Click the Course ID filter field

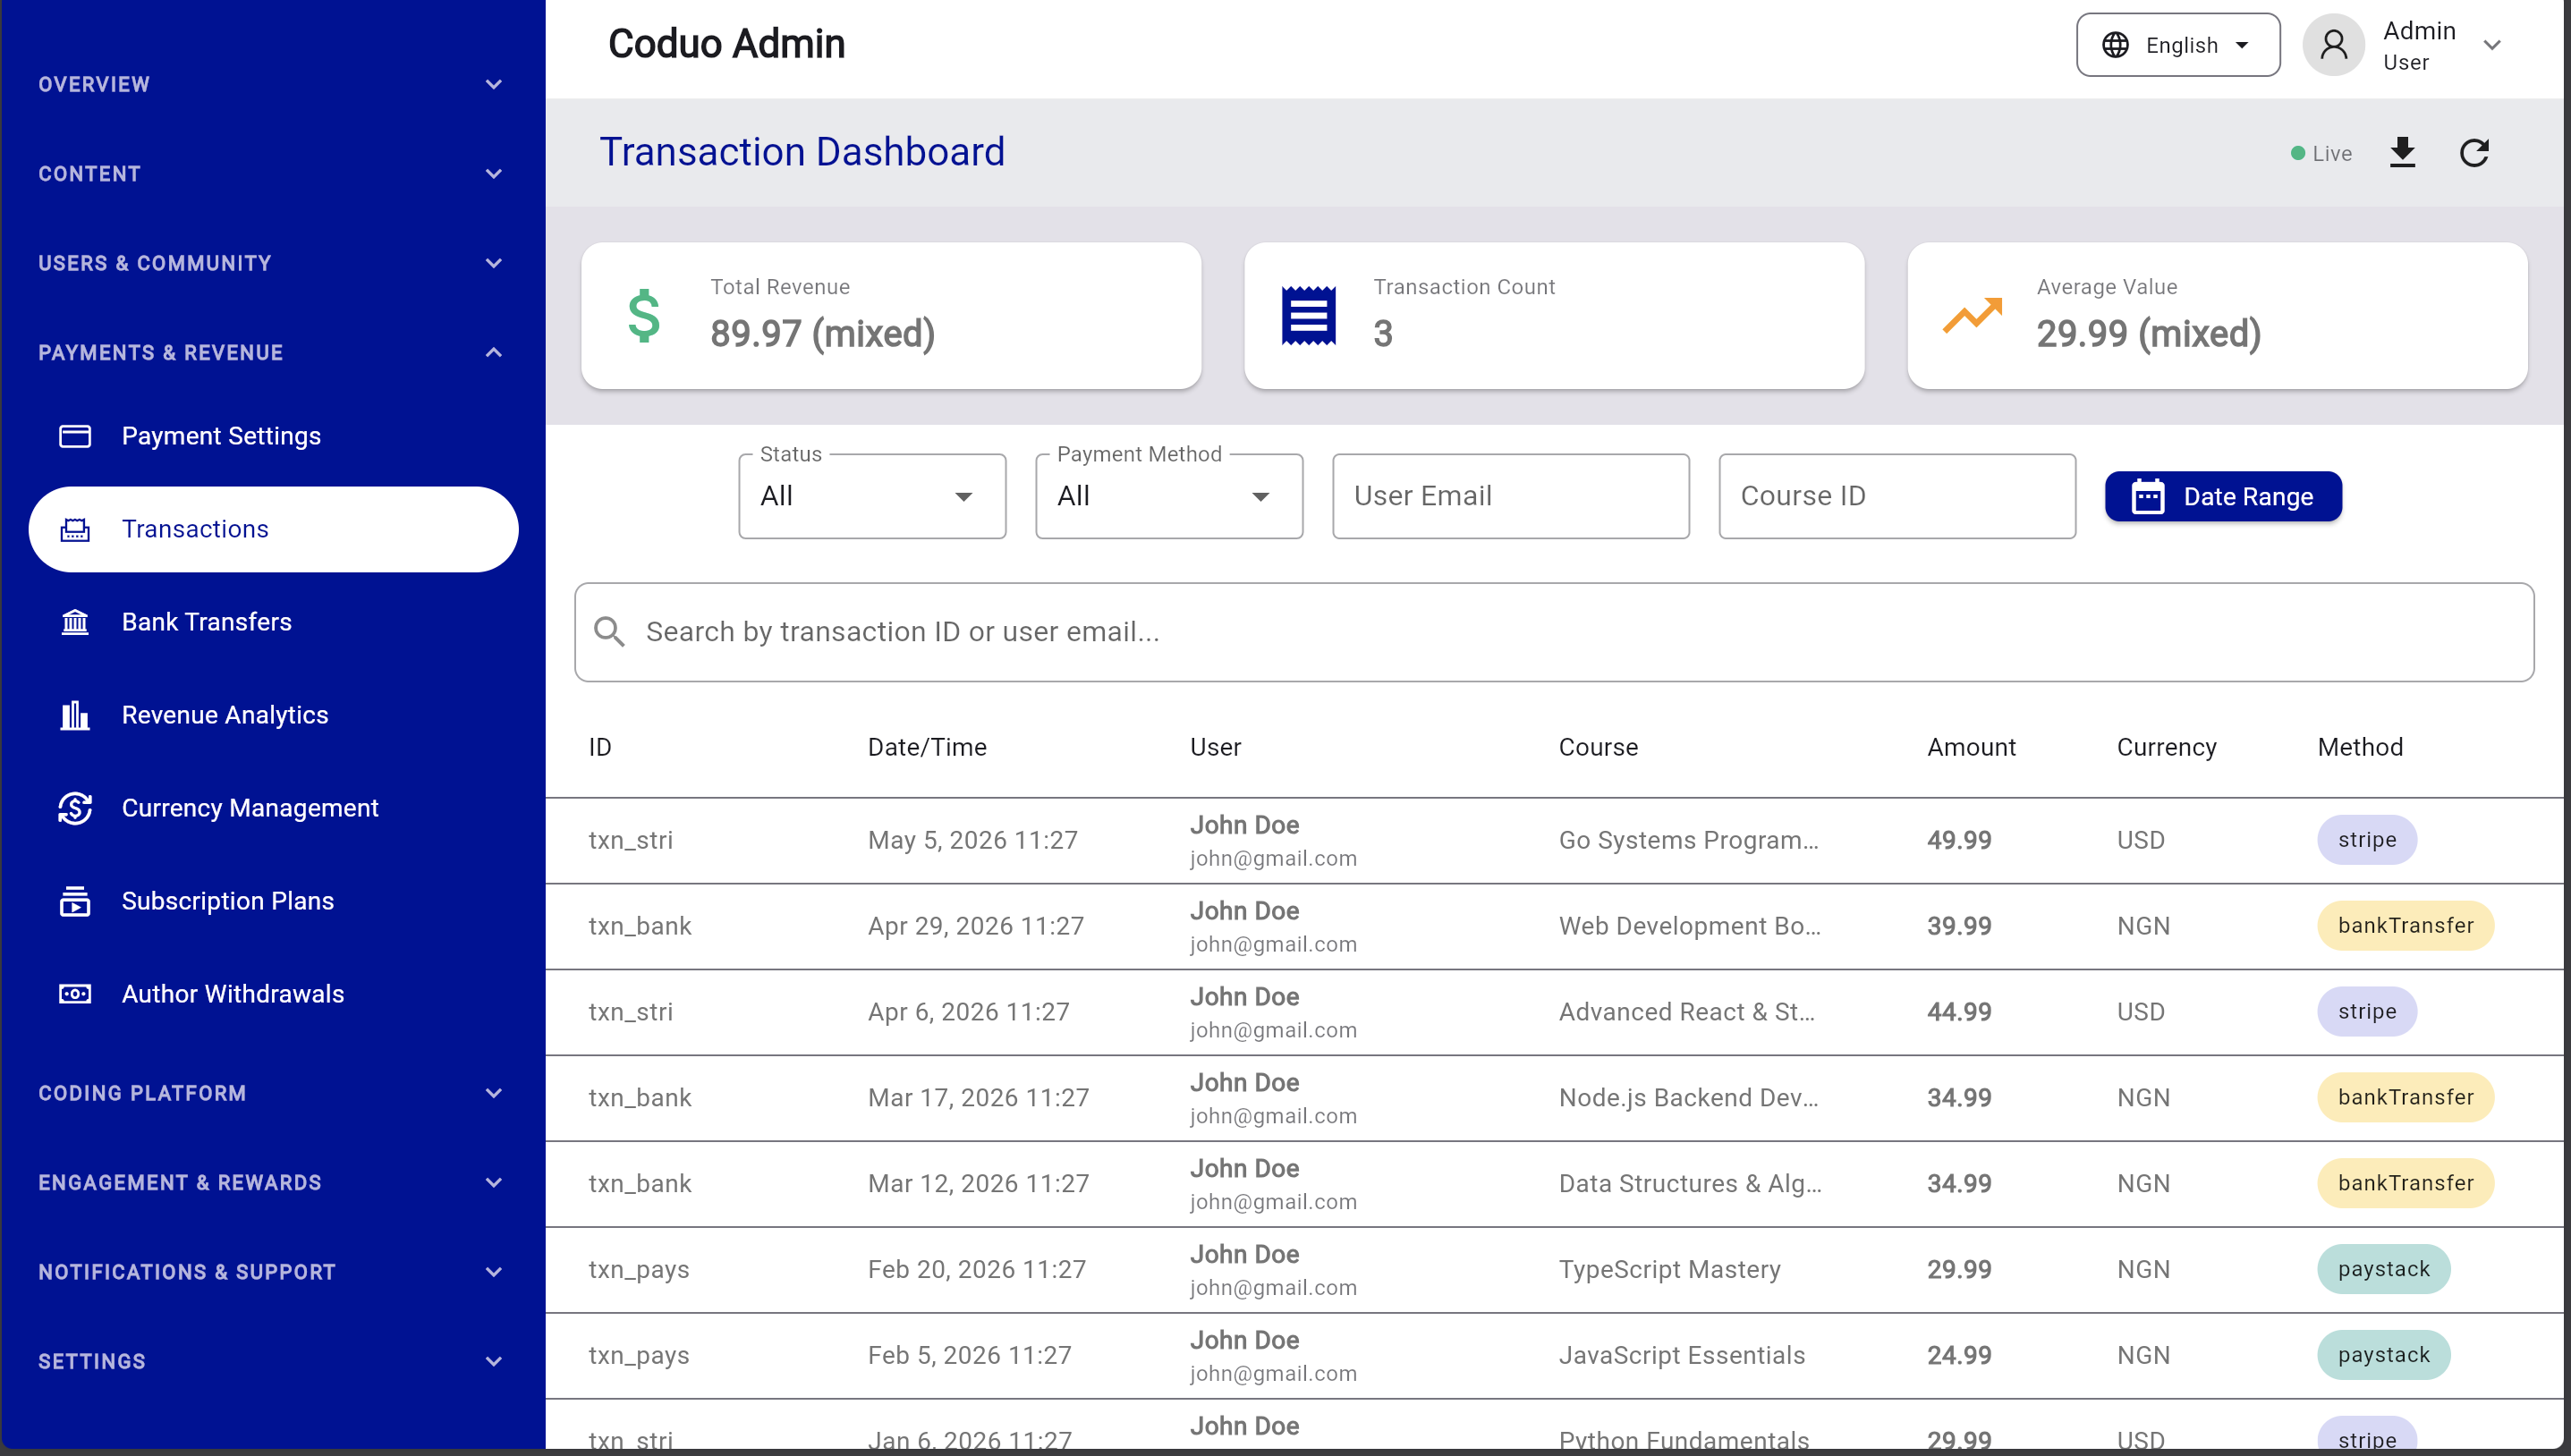[1897, 497]
